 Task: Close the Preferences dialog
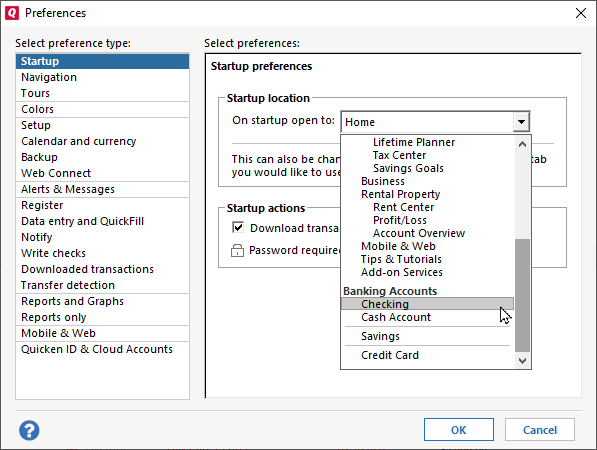(581, 13)
